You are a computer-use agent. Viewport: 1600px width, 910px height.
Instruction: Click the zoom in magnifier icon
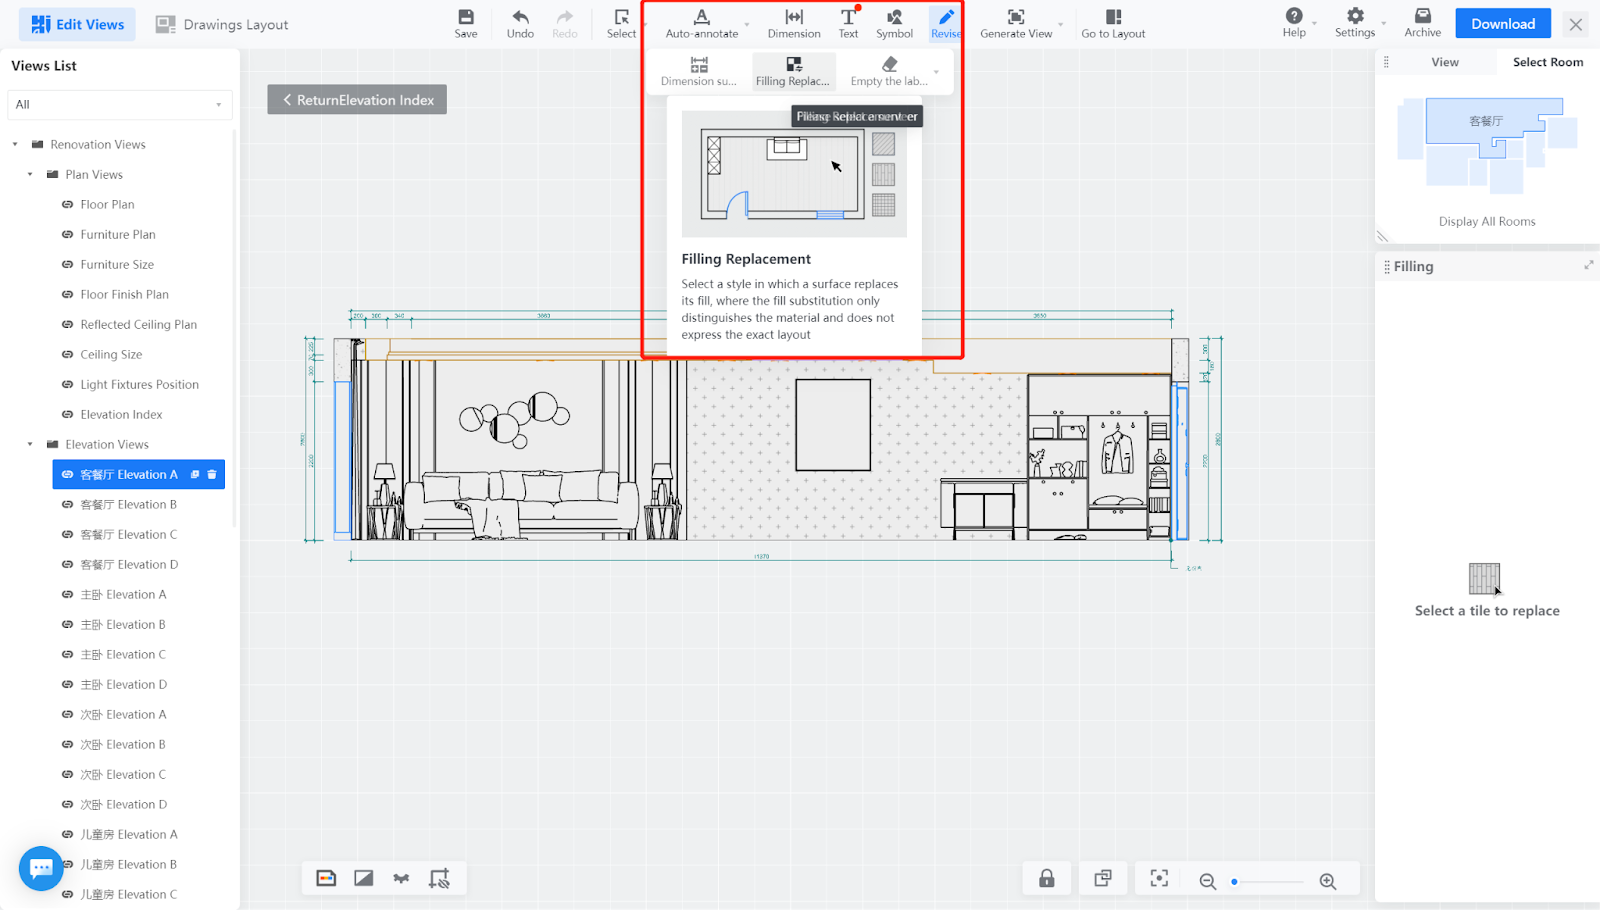[x=1327, y=881]
